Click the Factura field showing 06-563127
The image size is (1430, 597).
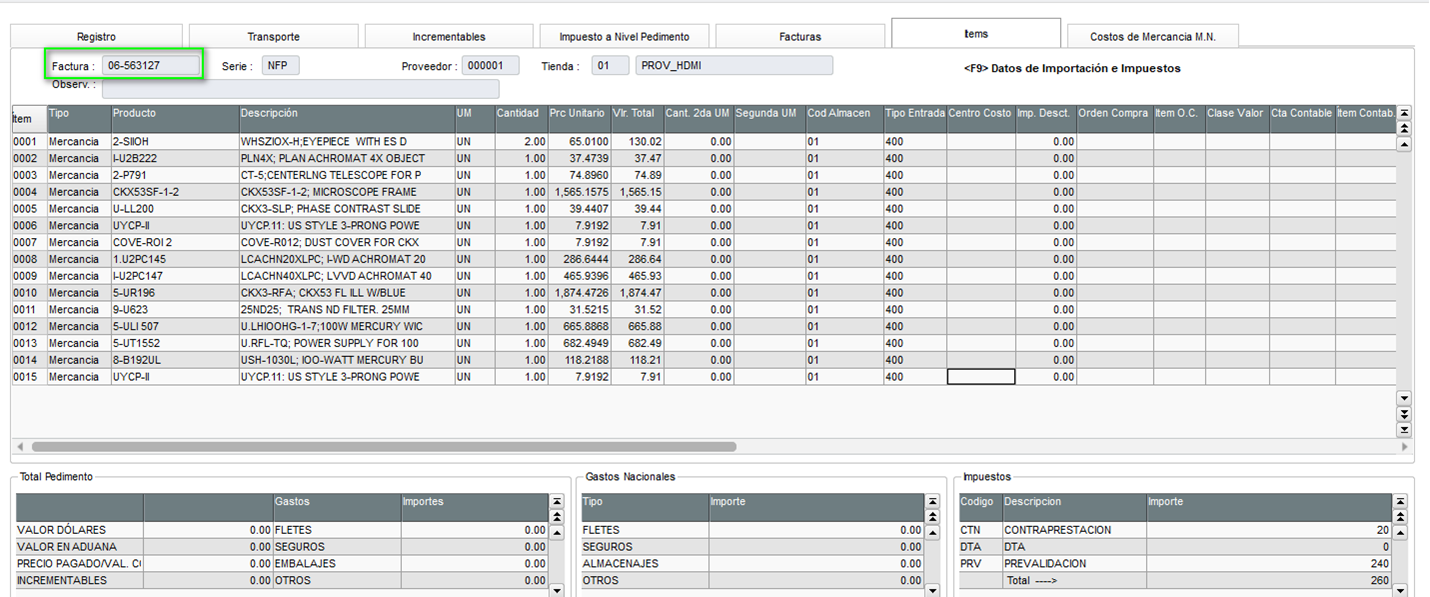pos(151,65)
